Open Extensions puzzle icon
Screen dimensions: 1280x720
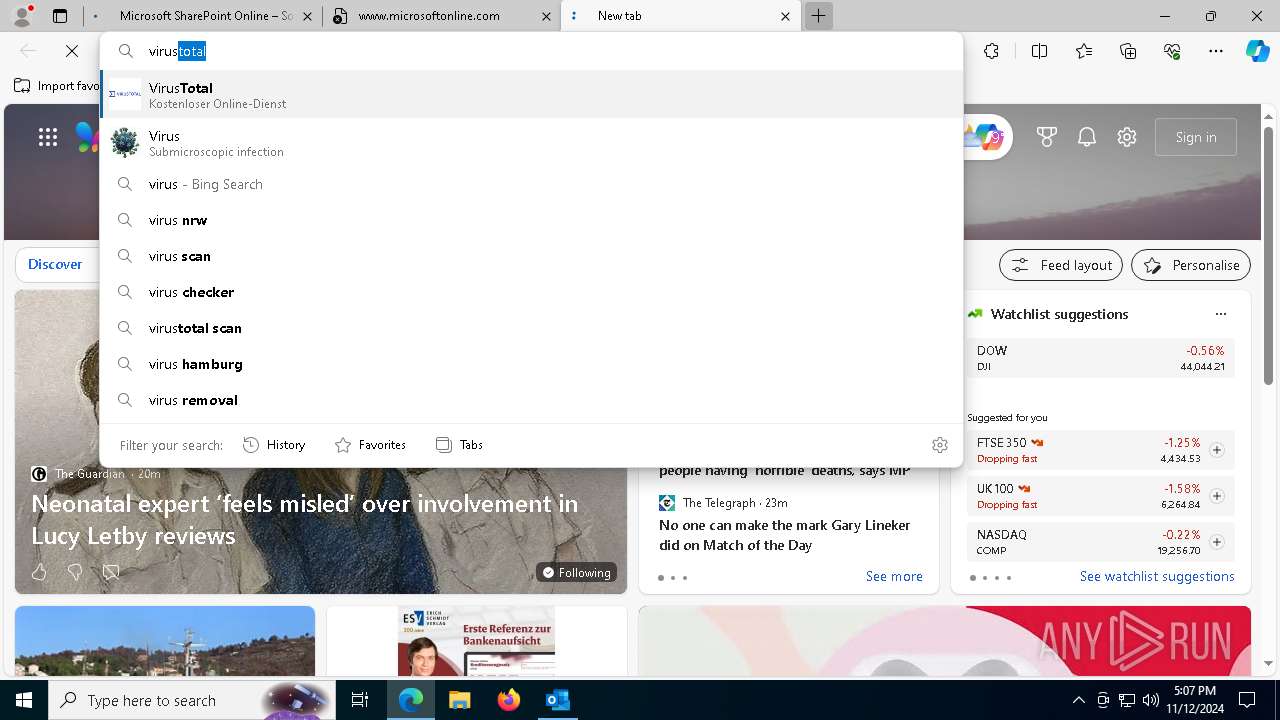pyautogui.click(x=991, y=51)
